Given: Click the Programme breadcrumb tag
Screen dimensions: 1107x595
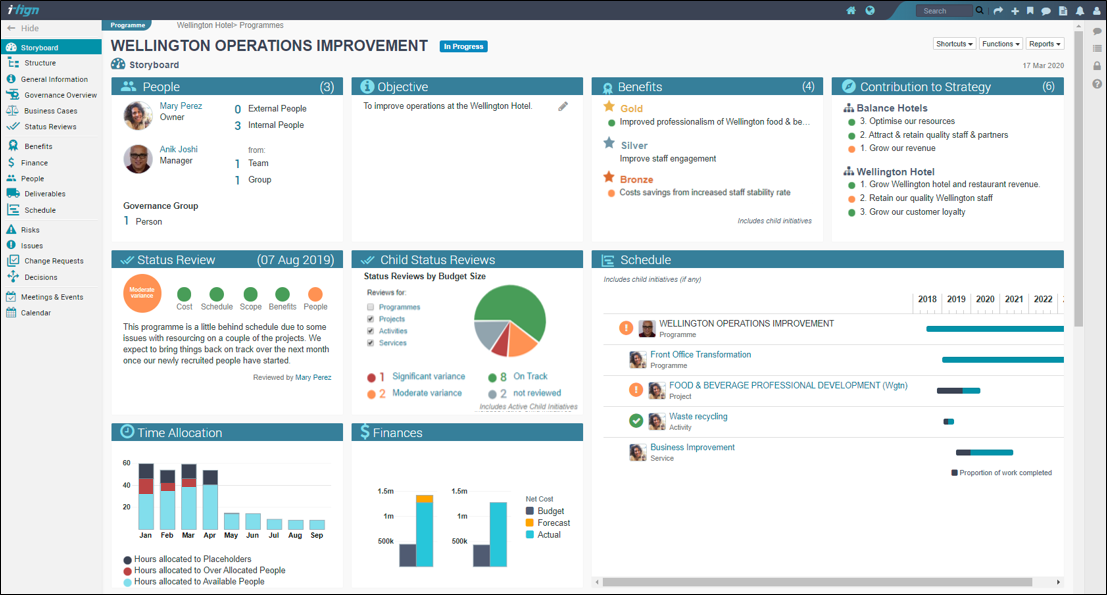Looking at the screenshot, I should pos(128,25).
